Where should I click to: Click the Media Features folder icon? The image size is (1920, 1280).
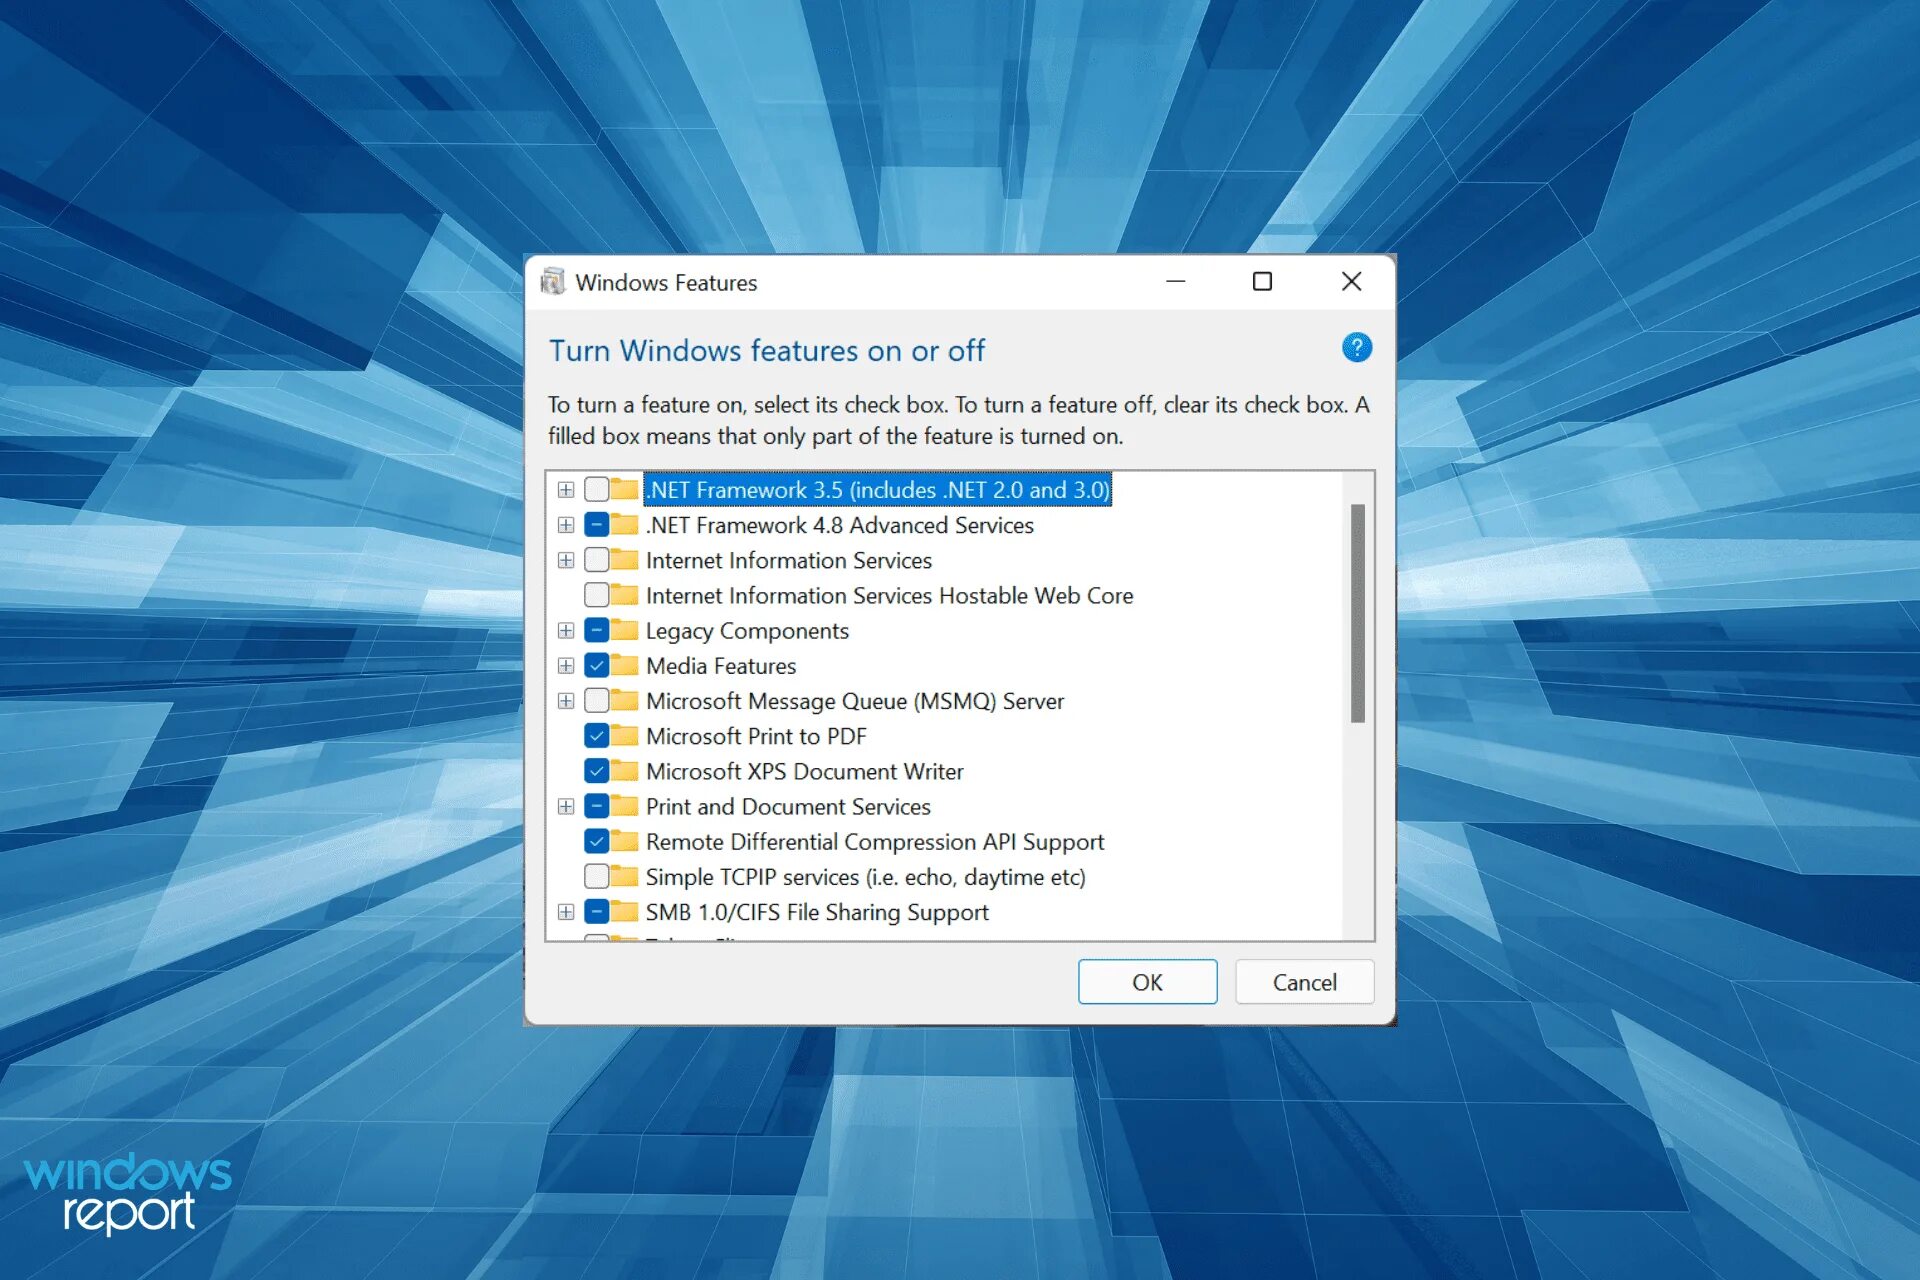625,666
